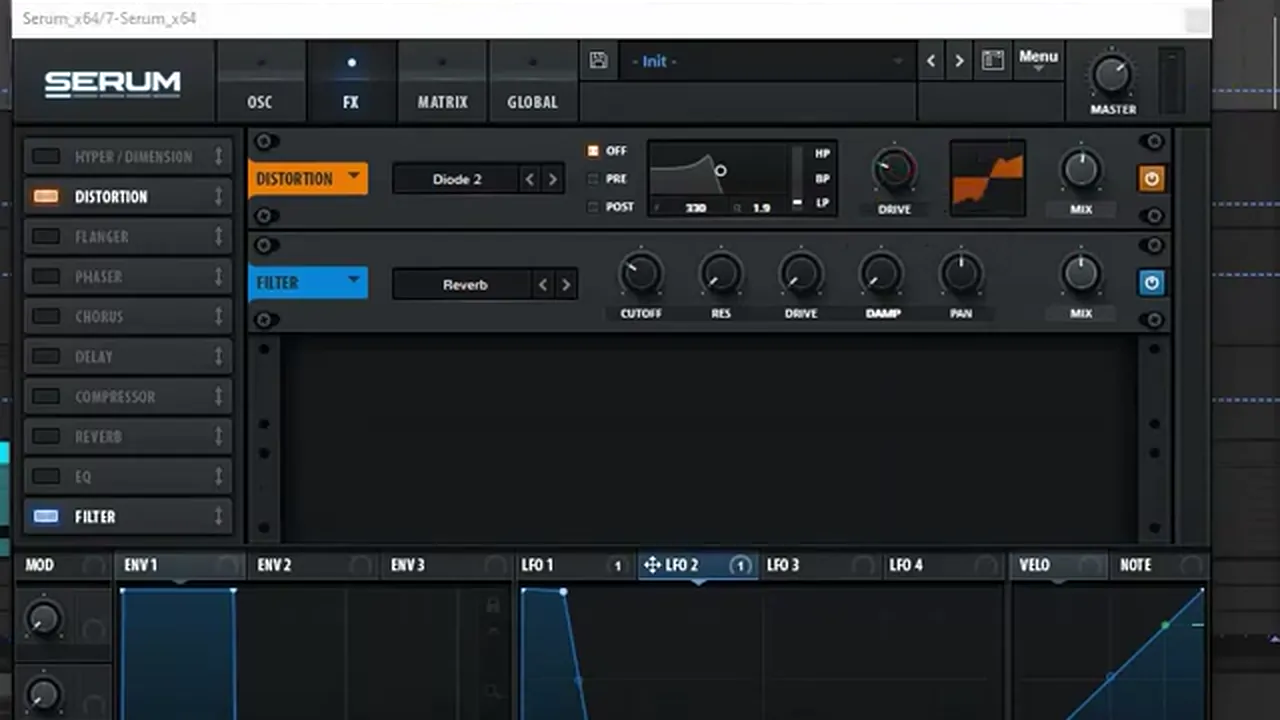Click the MASTER volume knob

click(1111, 75)
